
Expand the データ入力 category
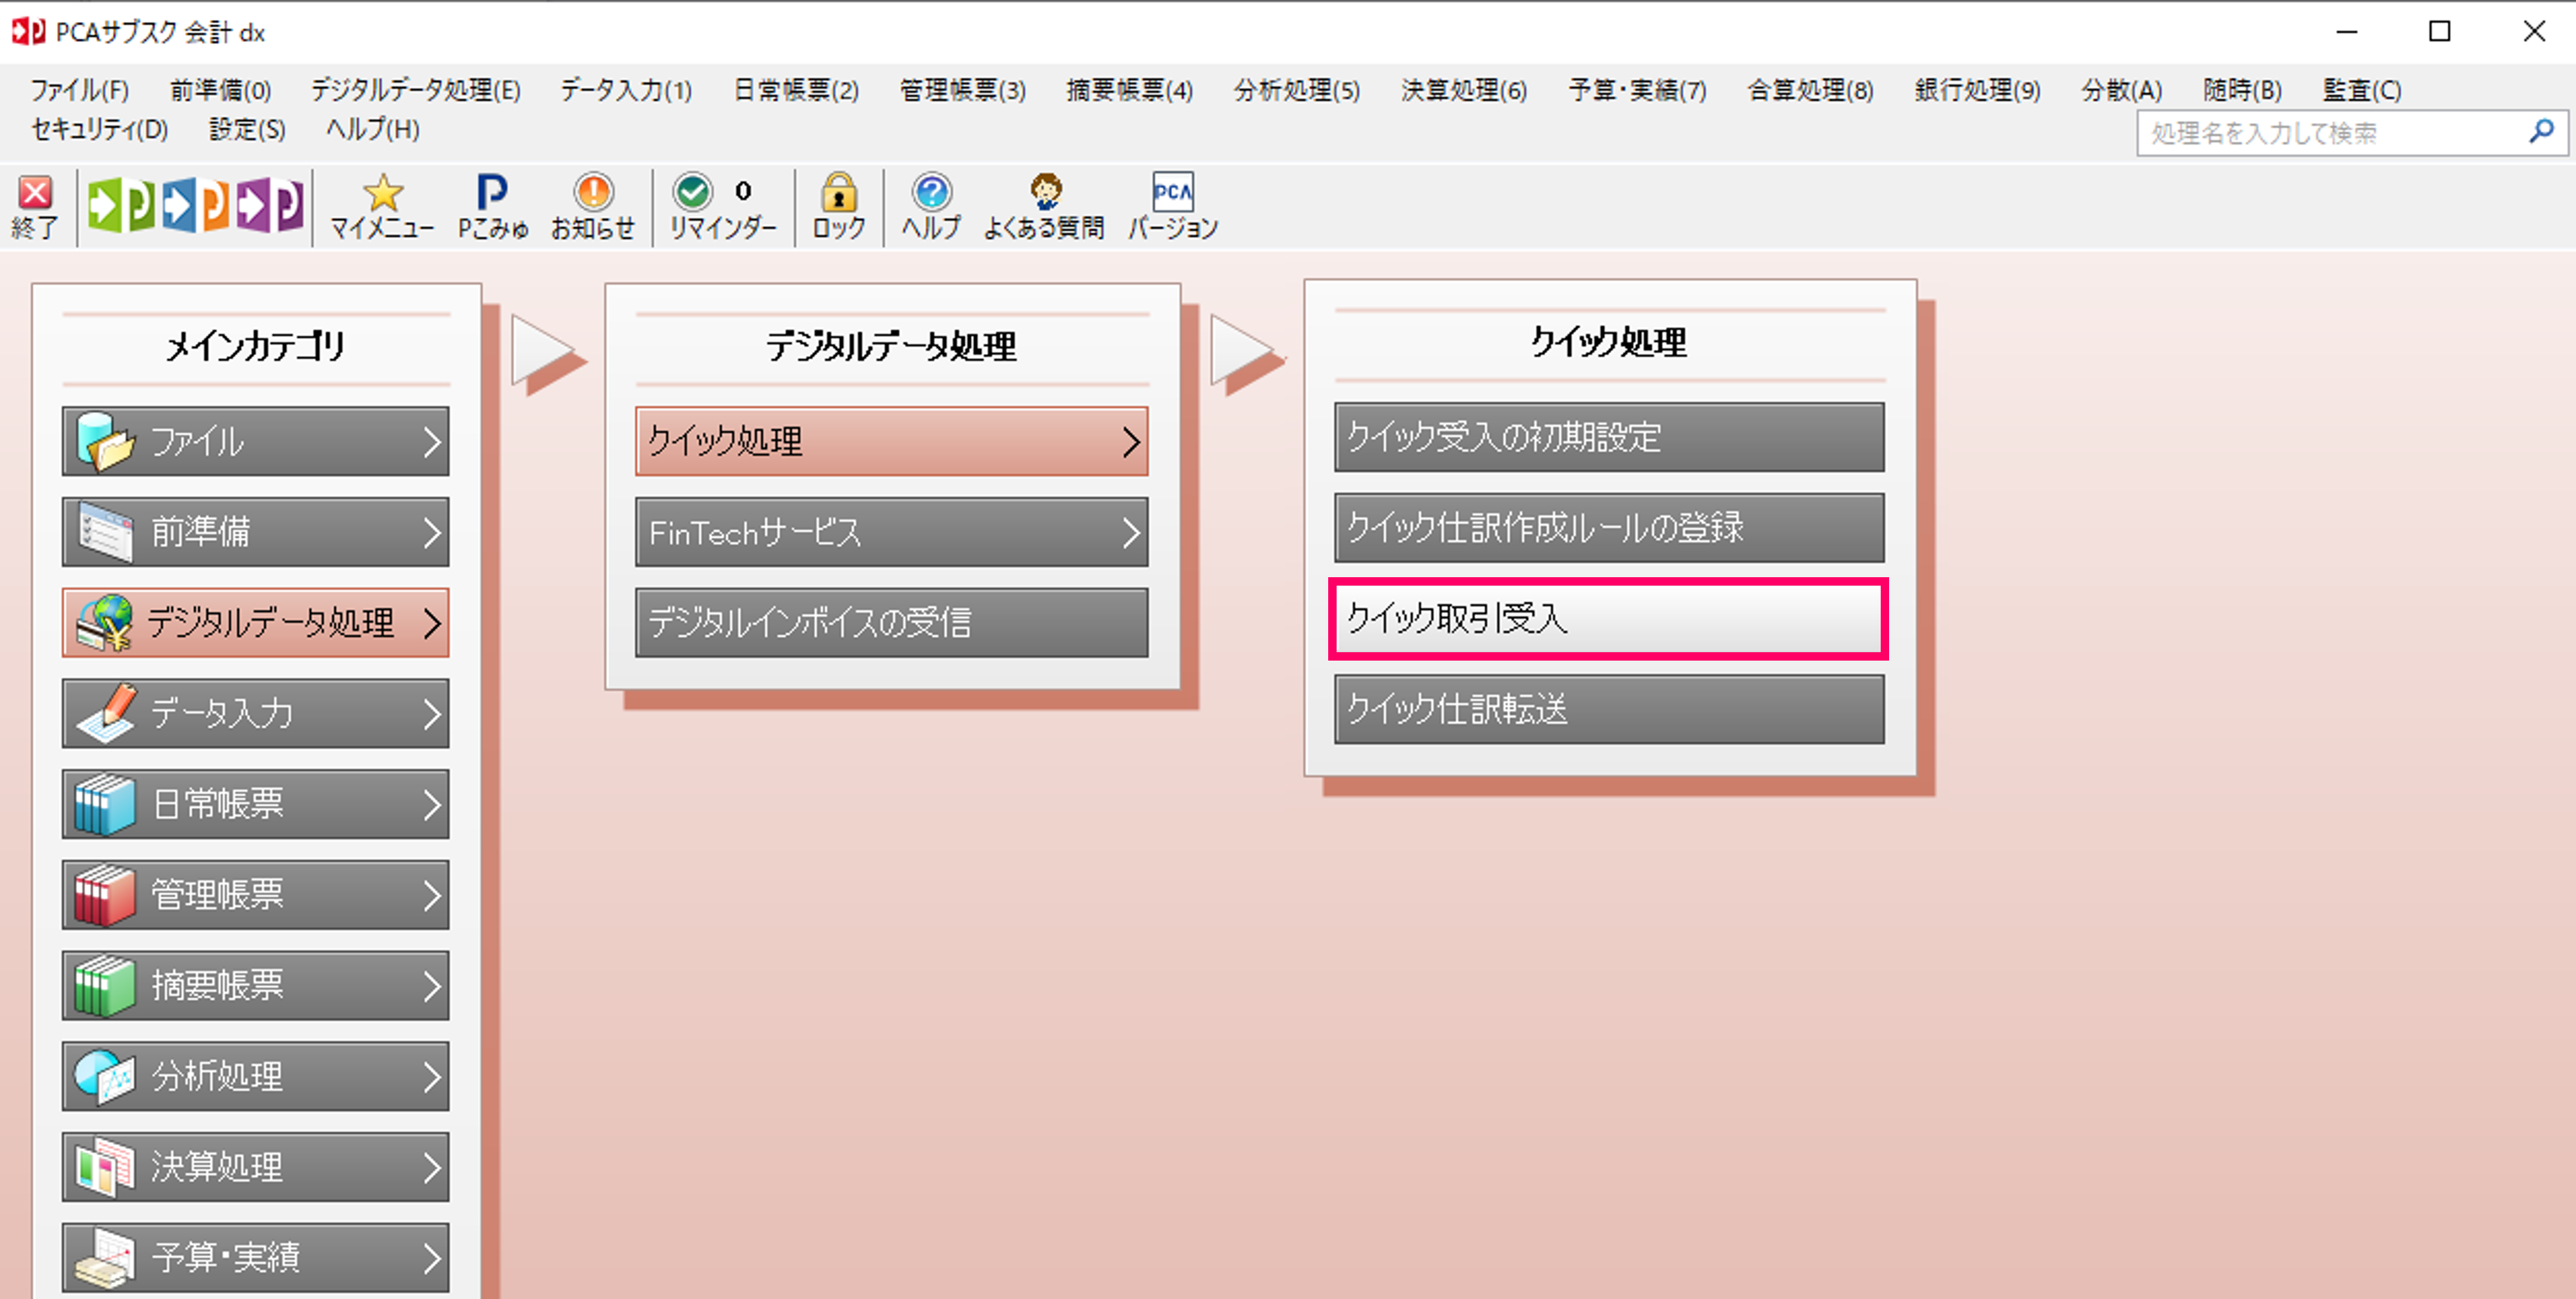pos(256,713)
